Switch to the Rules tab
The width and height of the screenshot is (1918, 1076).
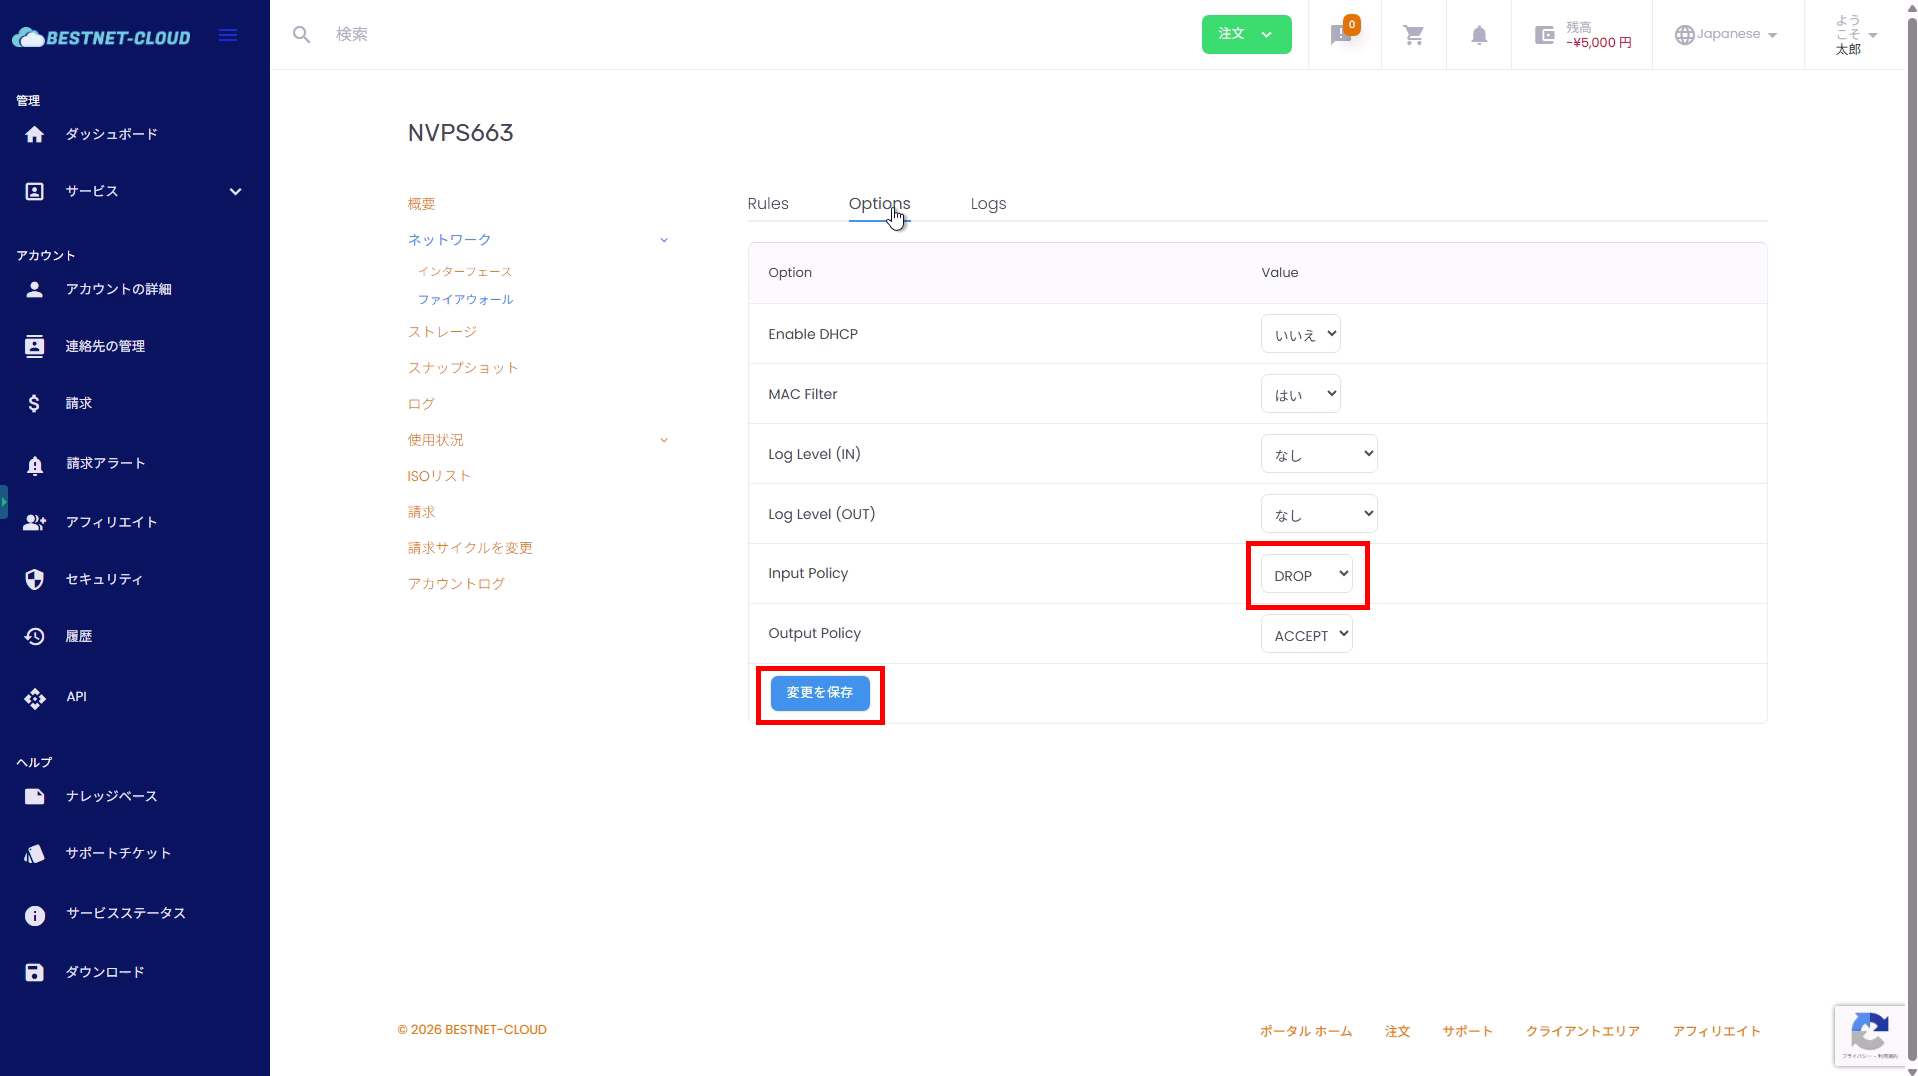coord(767,203)
